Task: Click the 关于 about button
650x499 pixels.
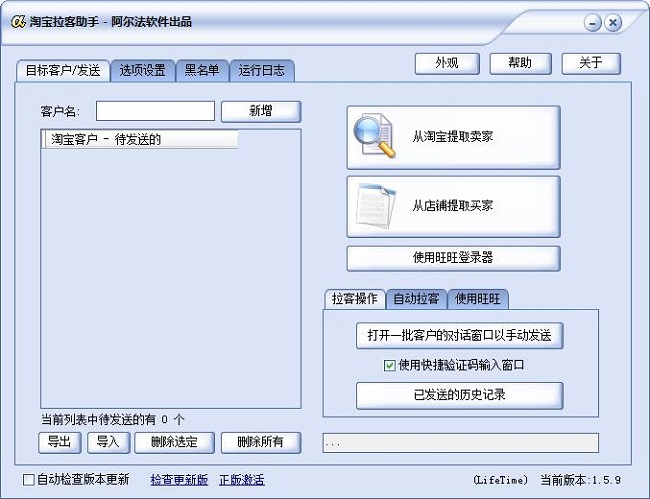Action: click(x=591, y=63)
